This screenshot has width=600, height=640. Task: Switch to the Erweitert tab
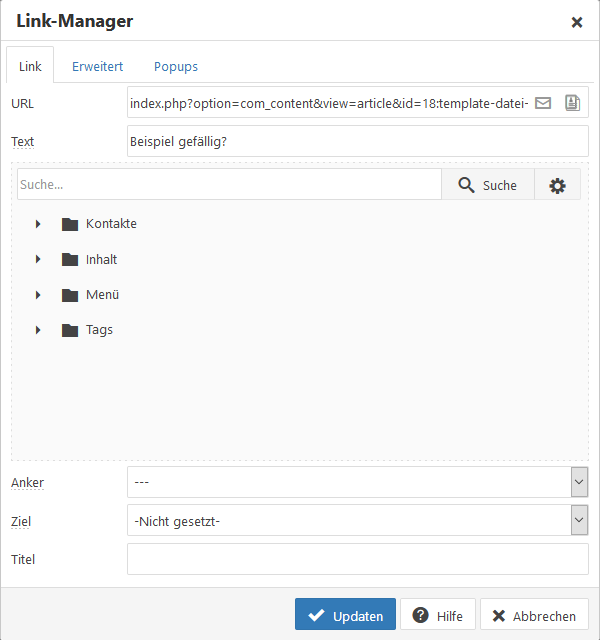tap(97, 67)
